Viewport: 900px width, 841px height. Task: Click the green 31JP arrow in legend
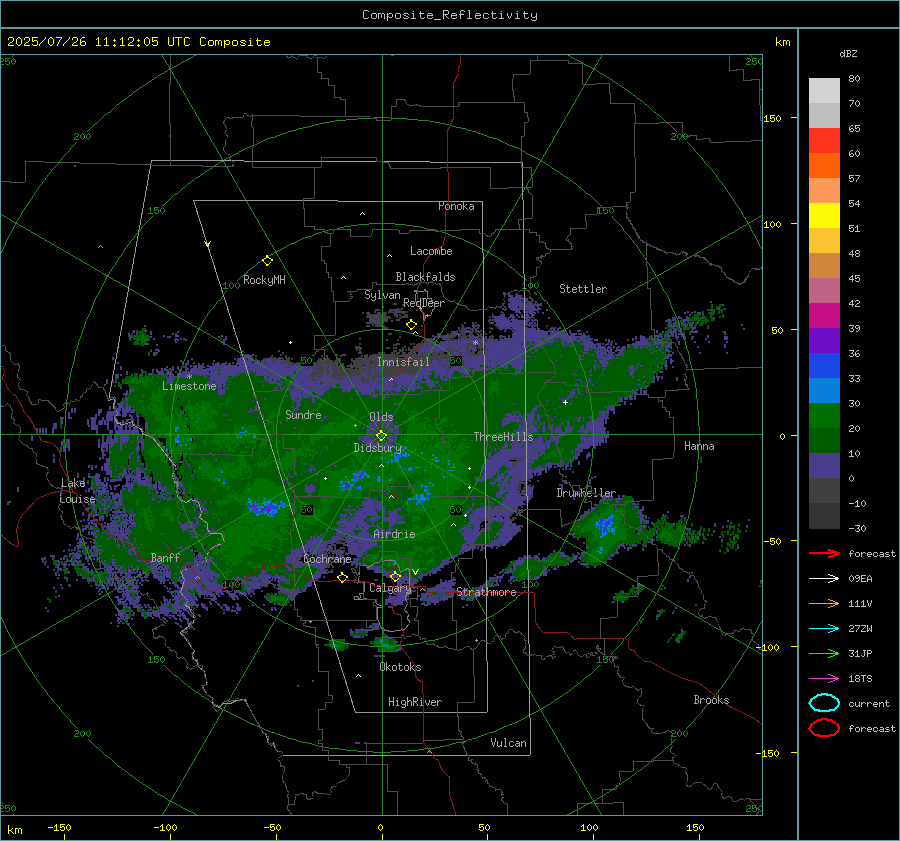click(824, 653)
